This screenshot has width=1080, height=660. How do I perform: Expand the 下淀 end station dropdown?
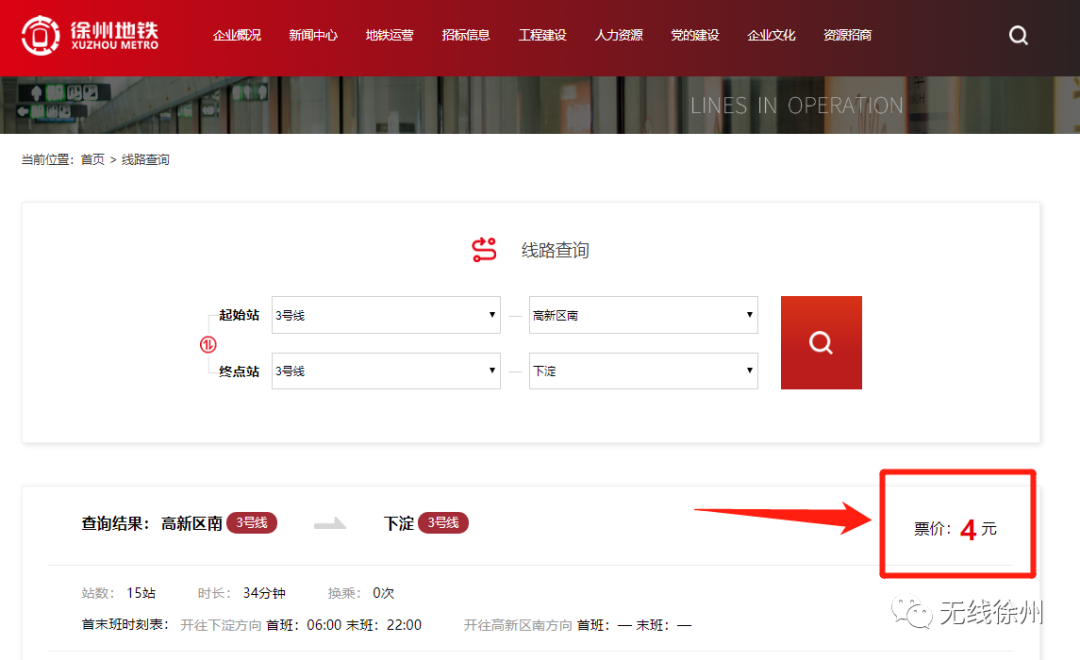643,371
